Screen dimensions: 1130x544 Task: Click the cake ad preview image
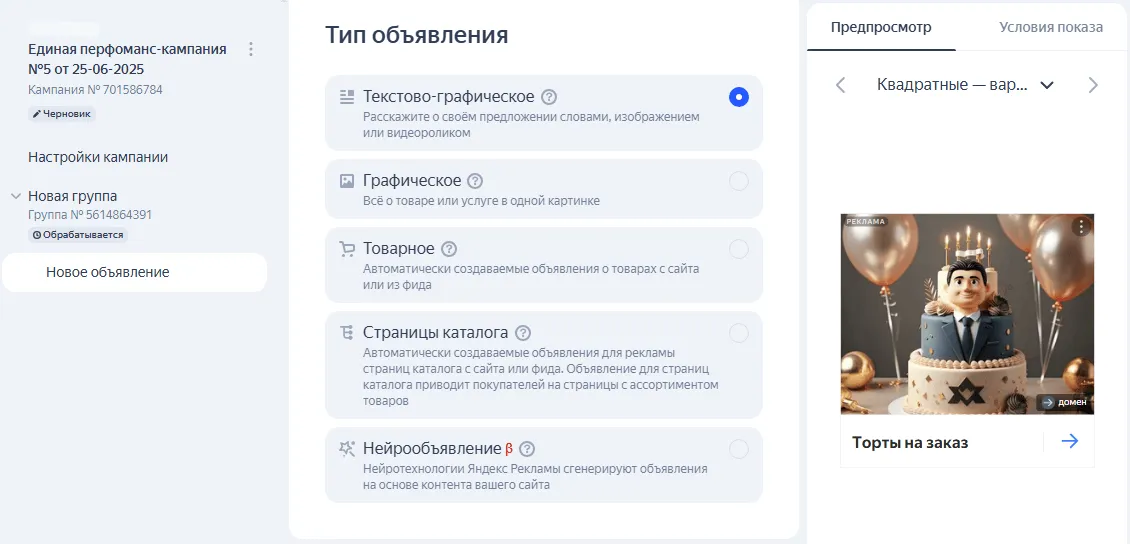click(967, 314)
